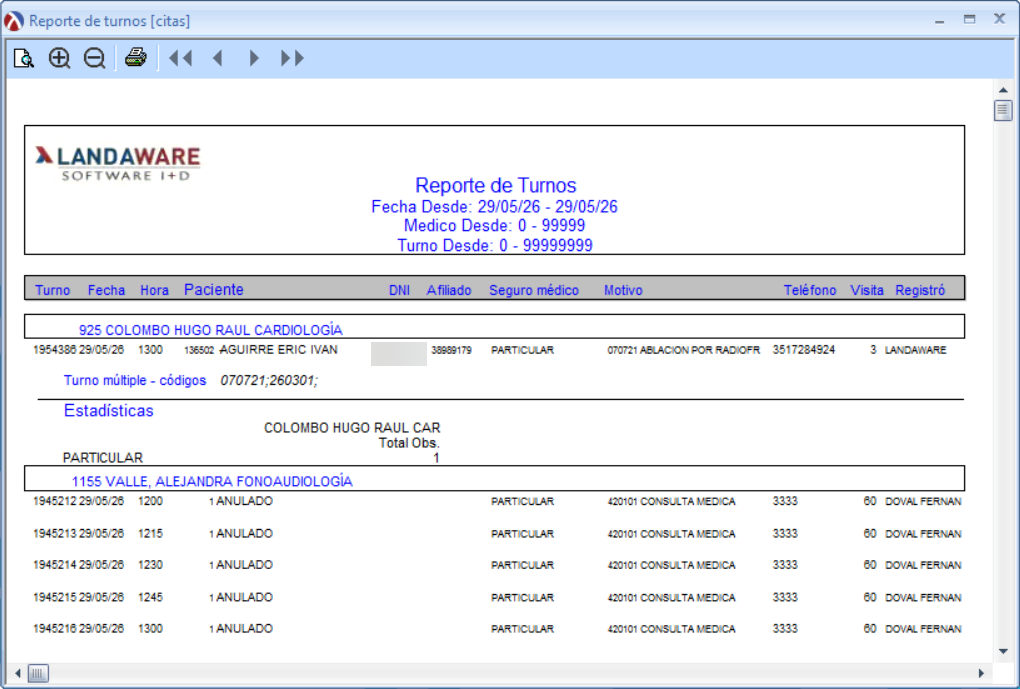Click 'Medico Desde: 0 - 99999' line

(494, 226)
